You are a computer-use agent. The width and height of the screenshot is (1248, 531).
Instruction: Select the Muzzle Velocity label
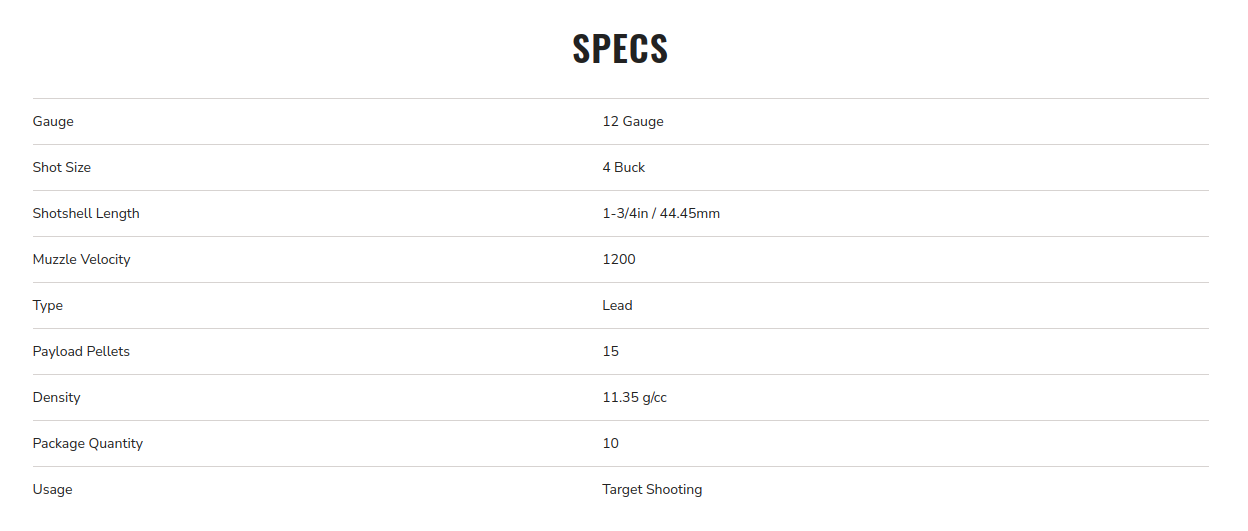click(82, 259)
